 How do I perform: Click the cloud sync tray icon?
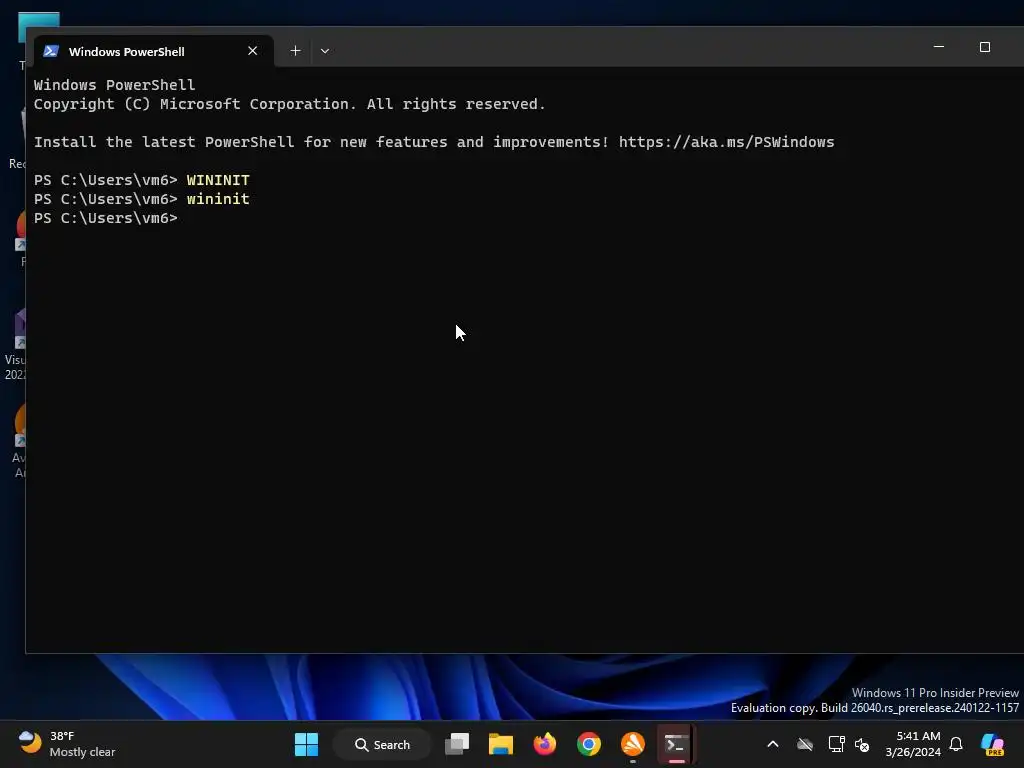click(805, 744)
